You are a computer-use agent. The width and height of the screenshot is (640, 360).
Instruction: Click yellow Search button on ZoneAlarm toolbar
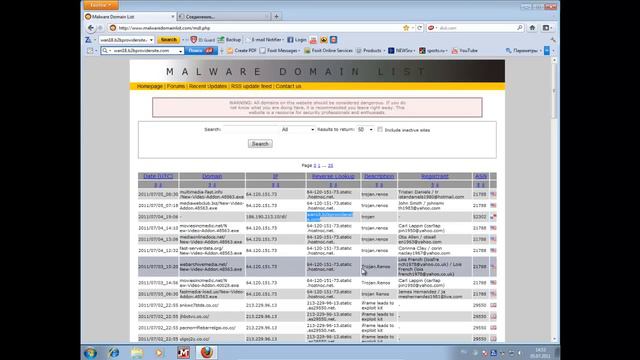point(168,40)
